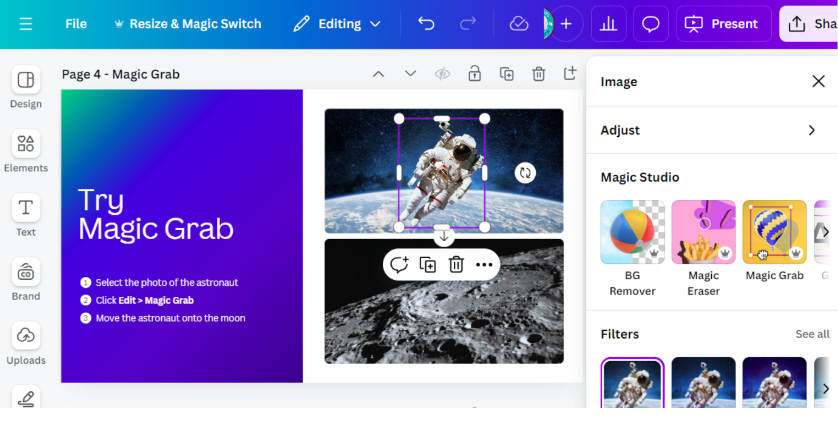Screen dimensions: 838x424
Task: Select 'Move the astronaut onto the moon' text
Action: 170,318
